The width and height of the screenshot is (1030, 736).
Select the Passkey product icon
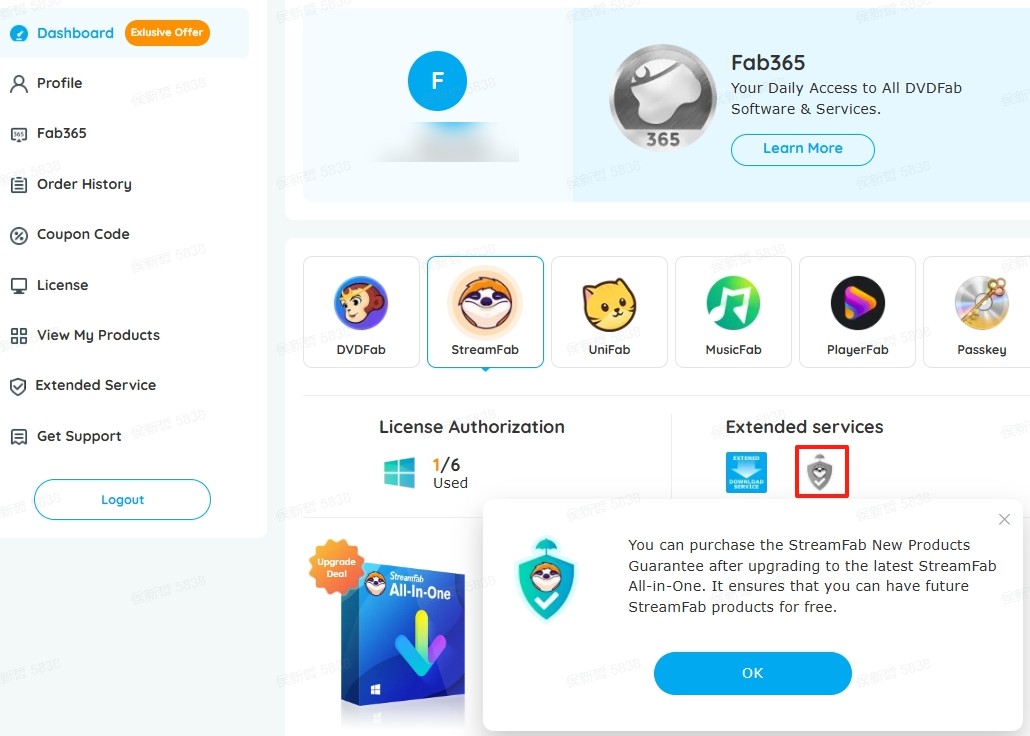pyautogui.click(x=981, y=303)
